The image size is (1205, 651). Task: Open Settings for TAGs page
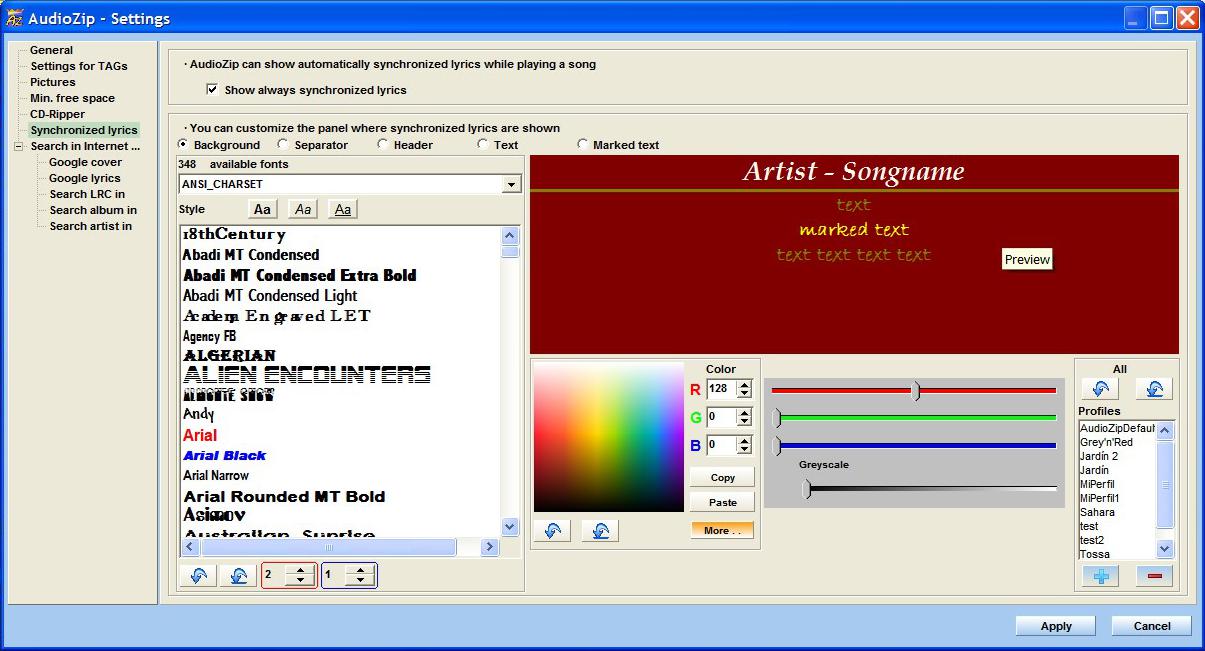[x=79, y=66]
